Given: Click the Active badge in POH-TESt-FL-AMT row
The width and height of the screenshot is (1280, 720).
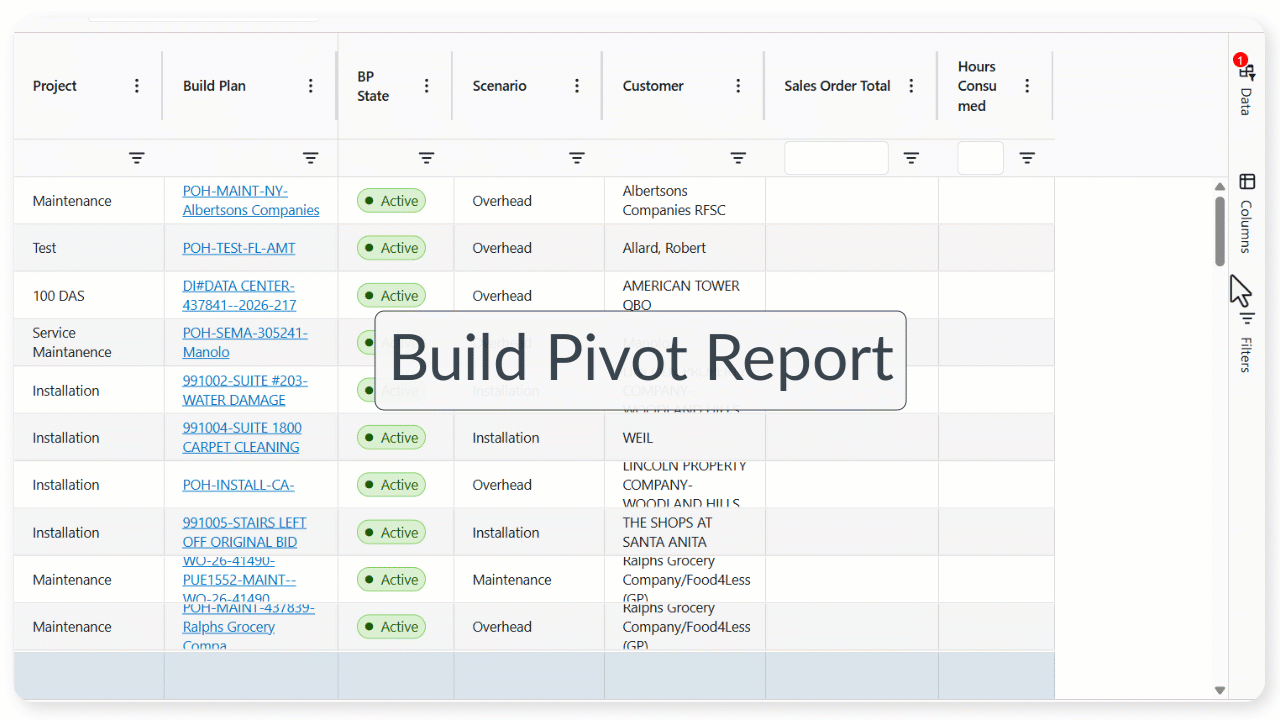Looking at the screenshot, I should point(391,248).
